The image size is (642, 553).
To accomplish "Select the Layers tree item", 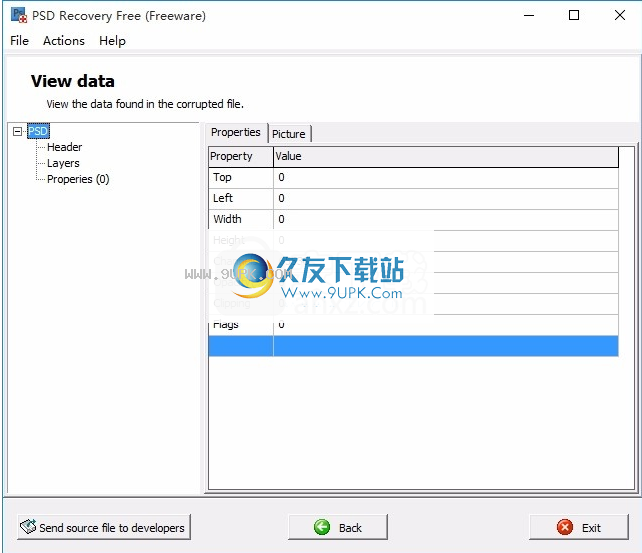I will pos(63,163).
